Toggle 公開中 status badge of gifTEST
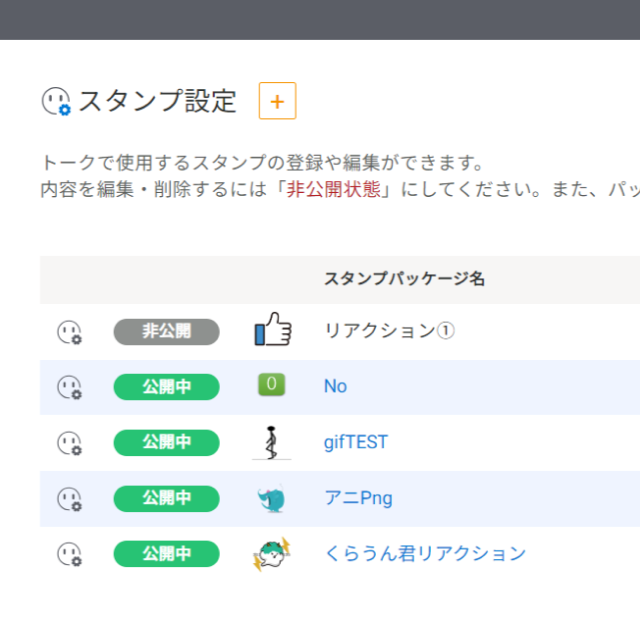 (x=167, y=442)
